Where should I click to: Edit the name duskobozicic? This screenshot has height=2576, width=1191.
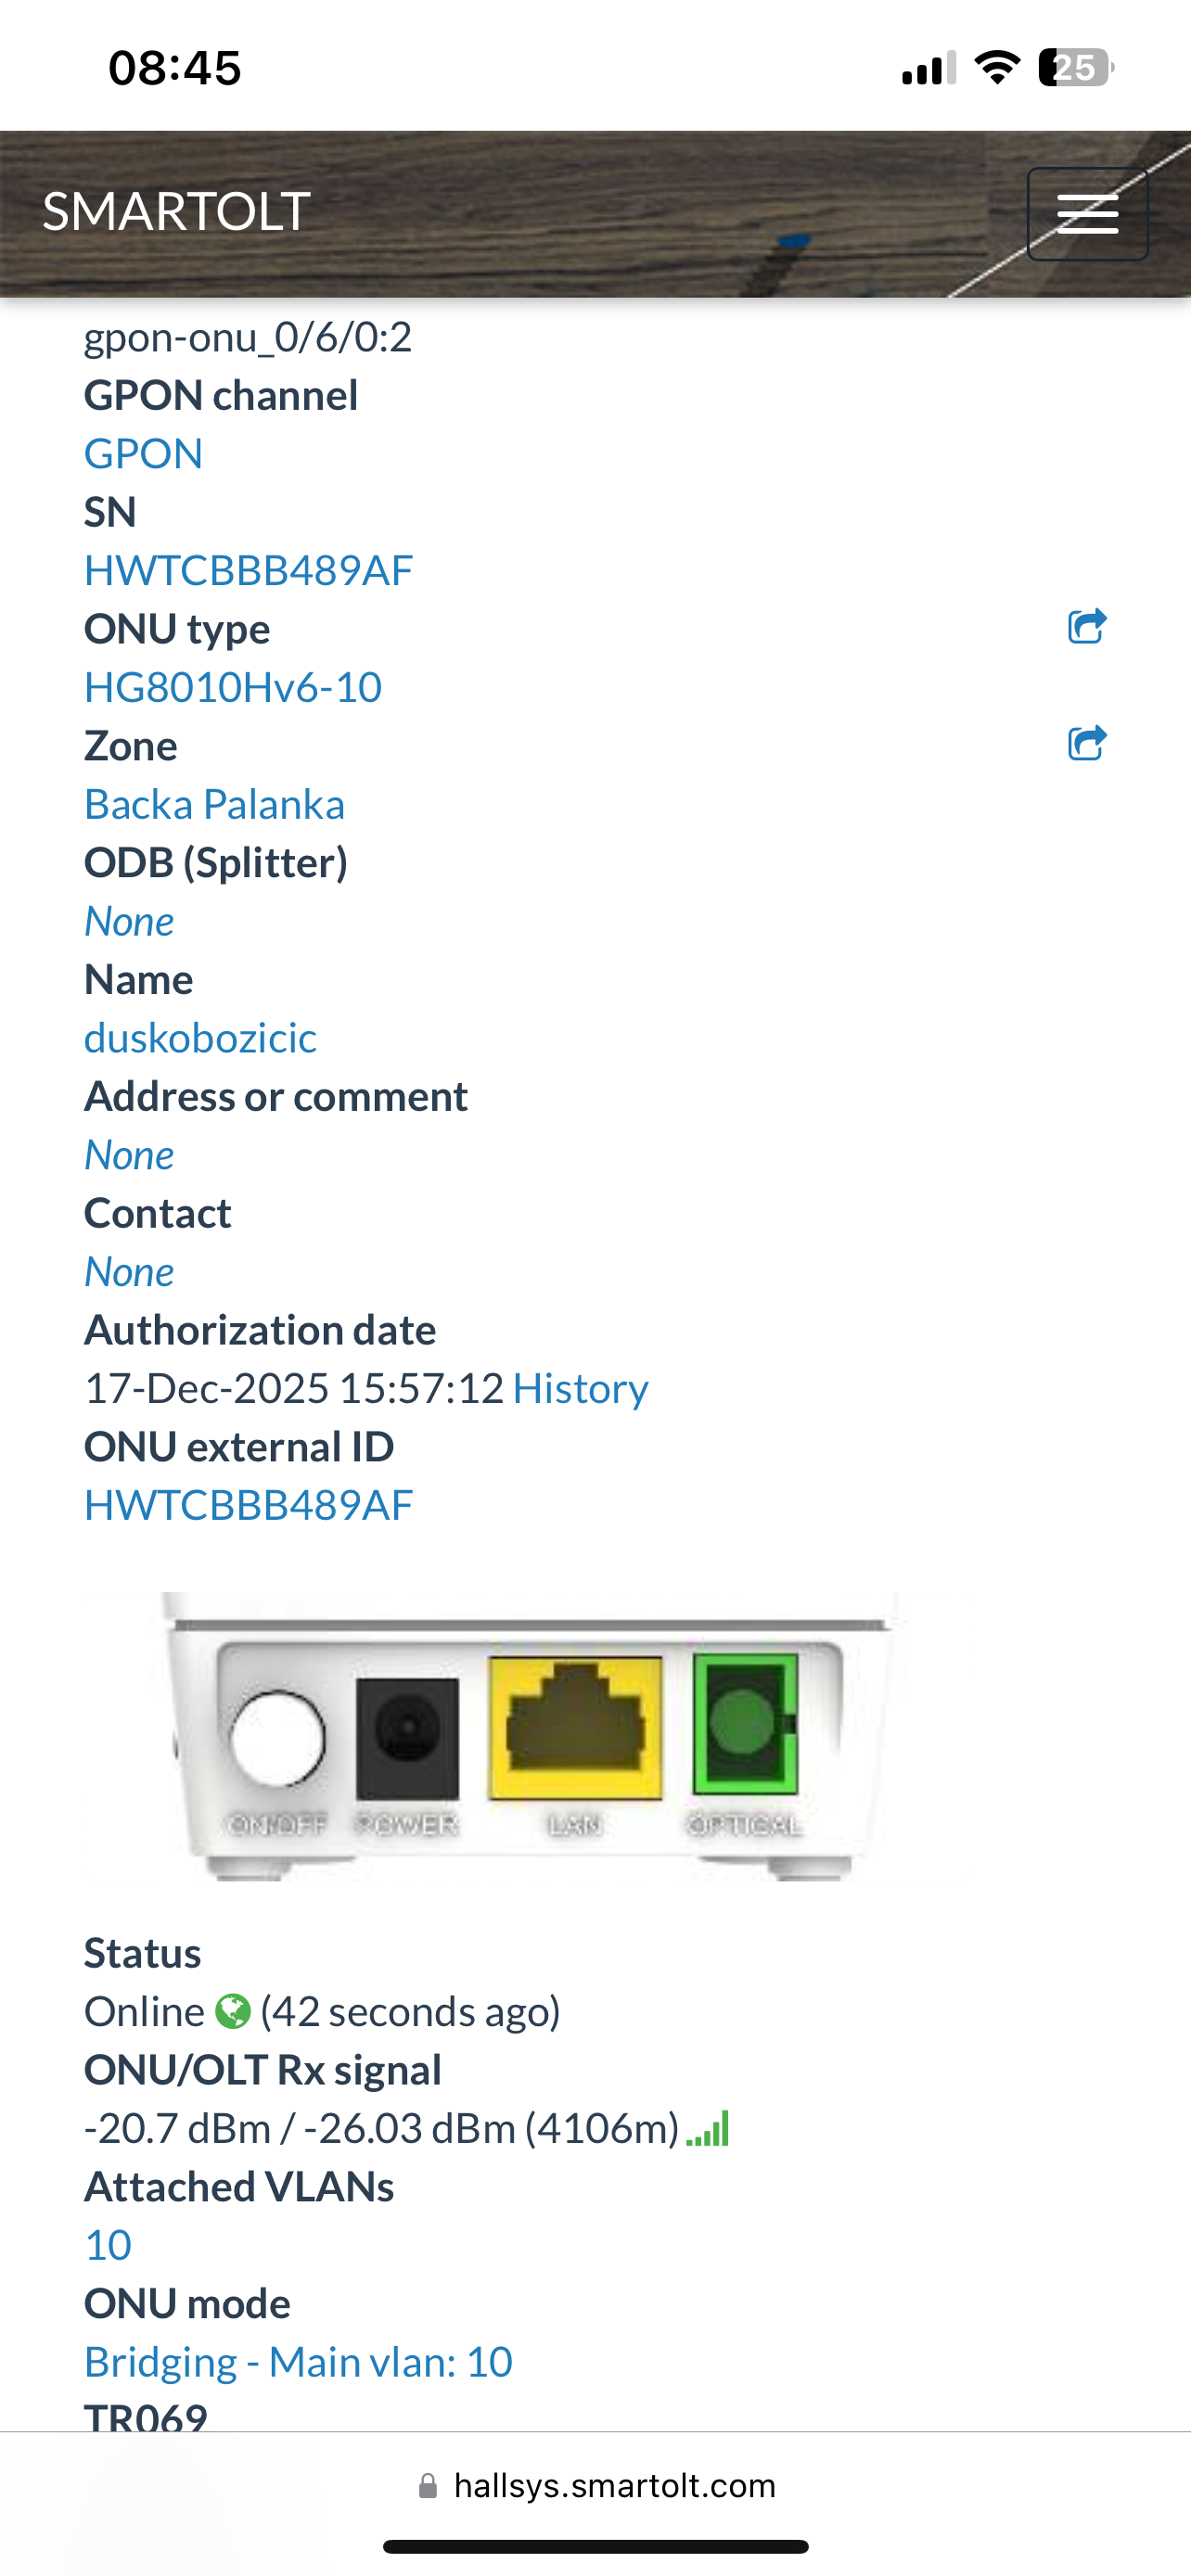[200, 1038]
